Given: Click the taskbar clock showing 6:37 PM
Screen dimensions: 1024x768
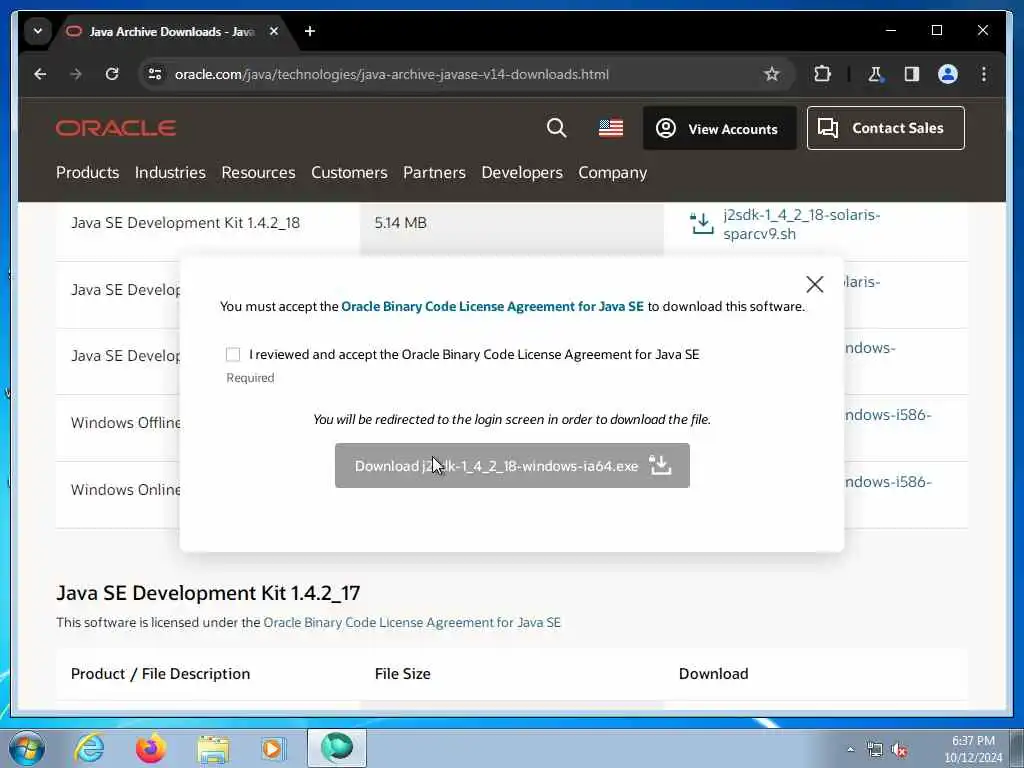Looking at the screenshot, I should click(x=973, y=749).
